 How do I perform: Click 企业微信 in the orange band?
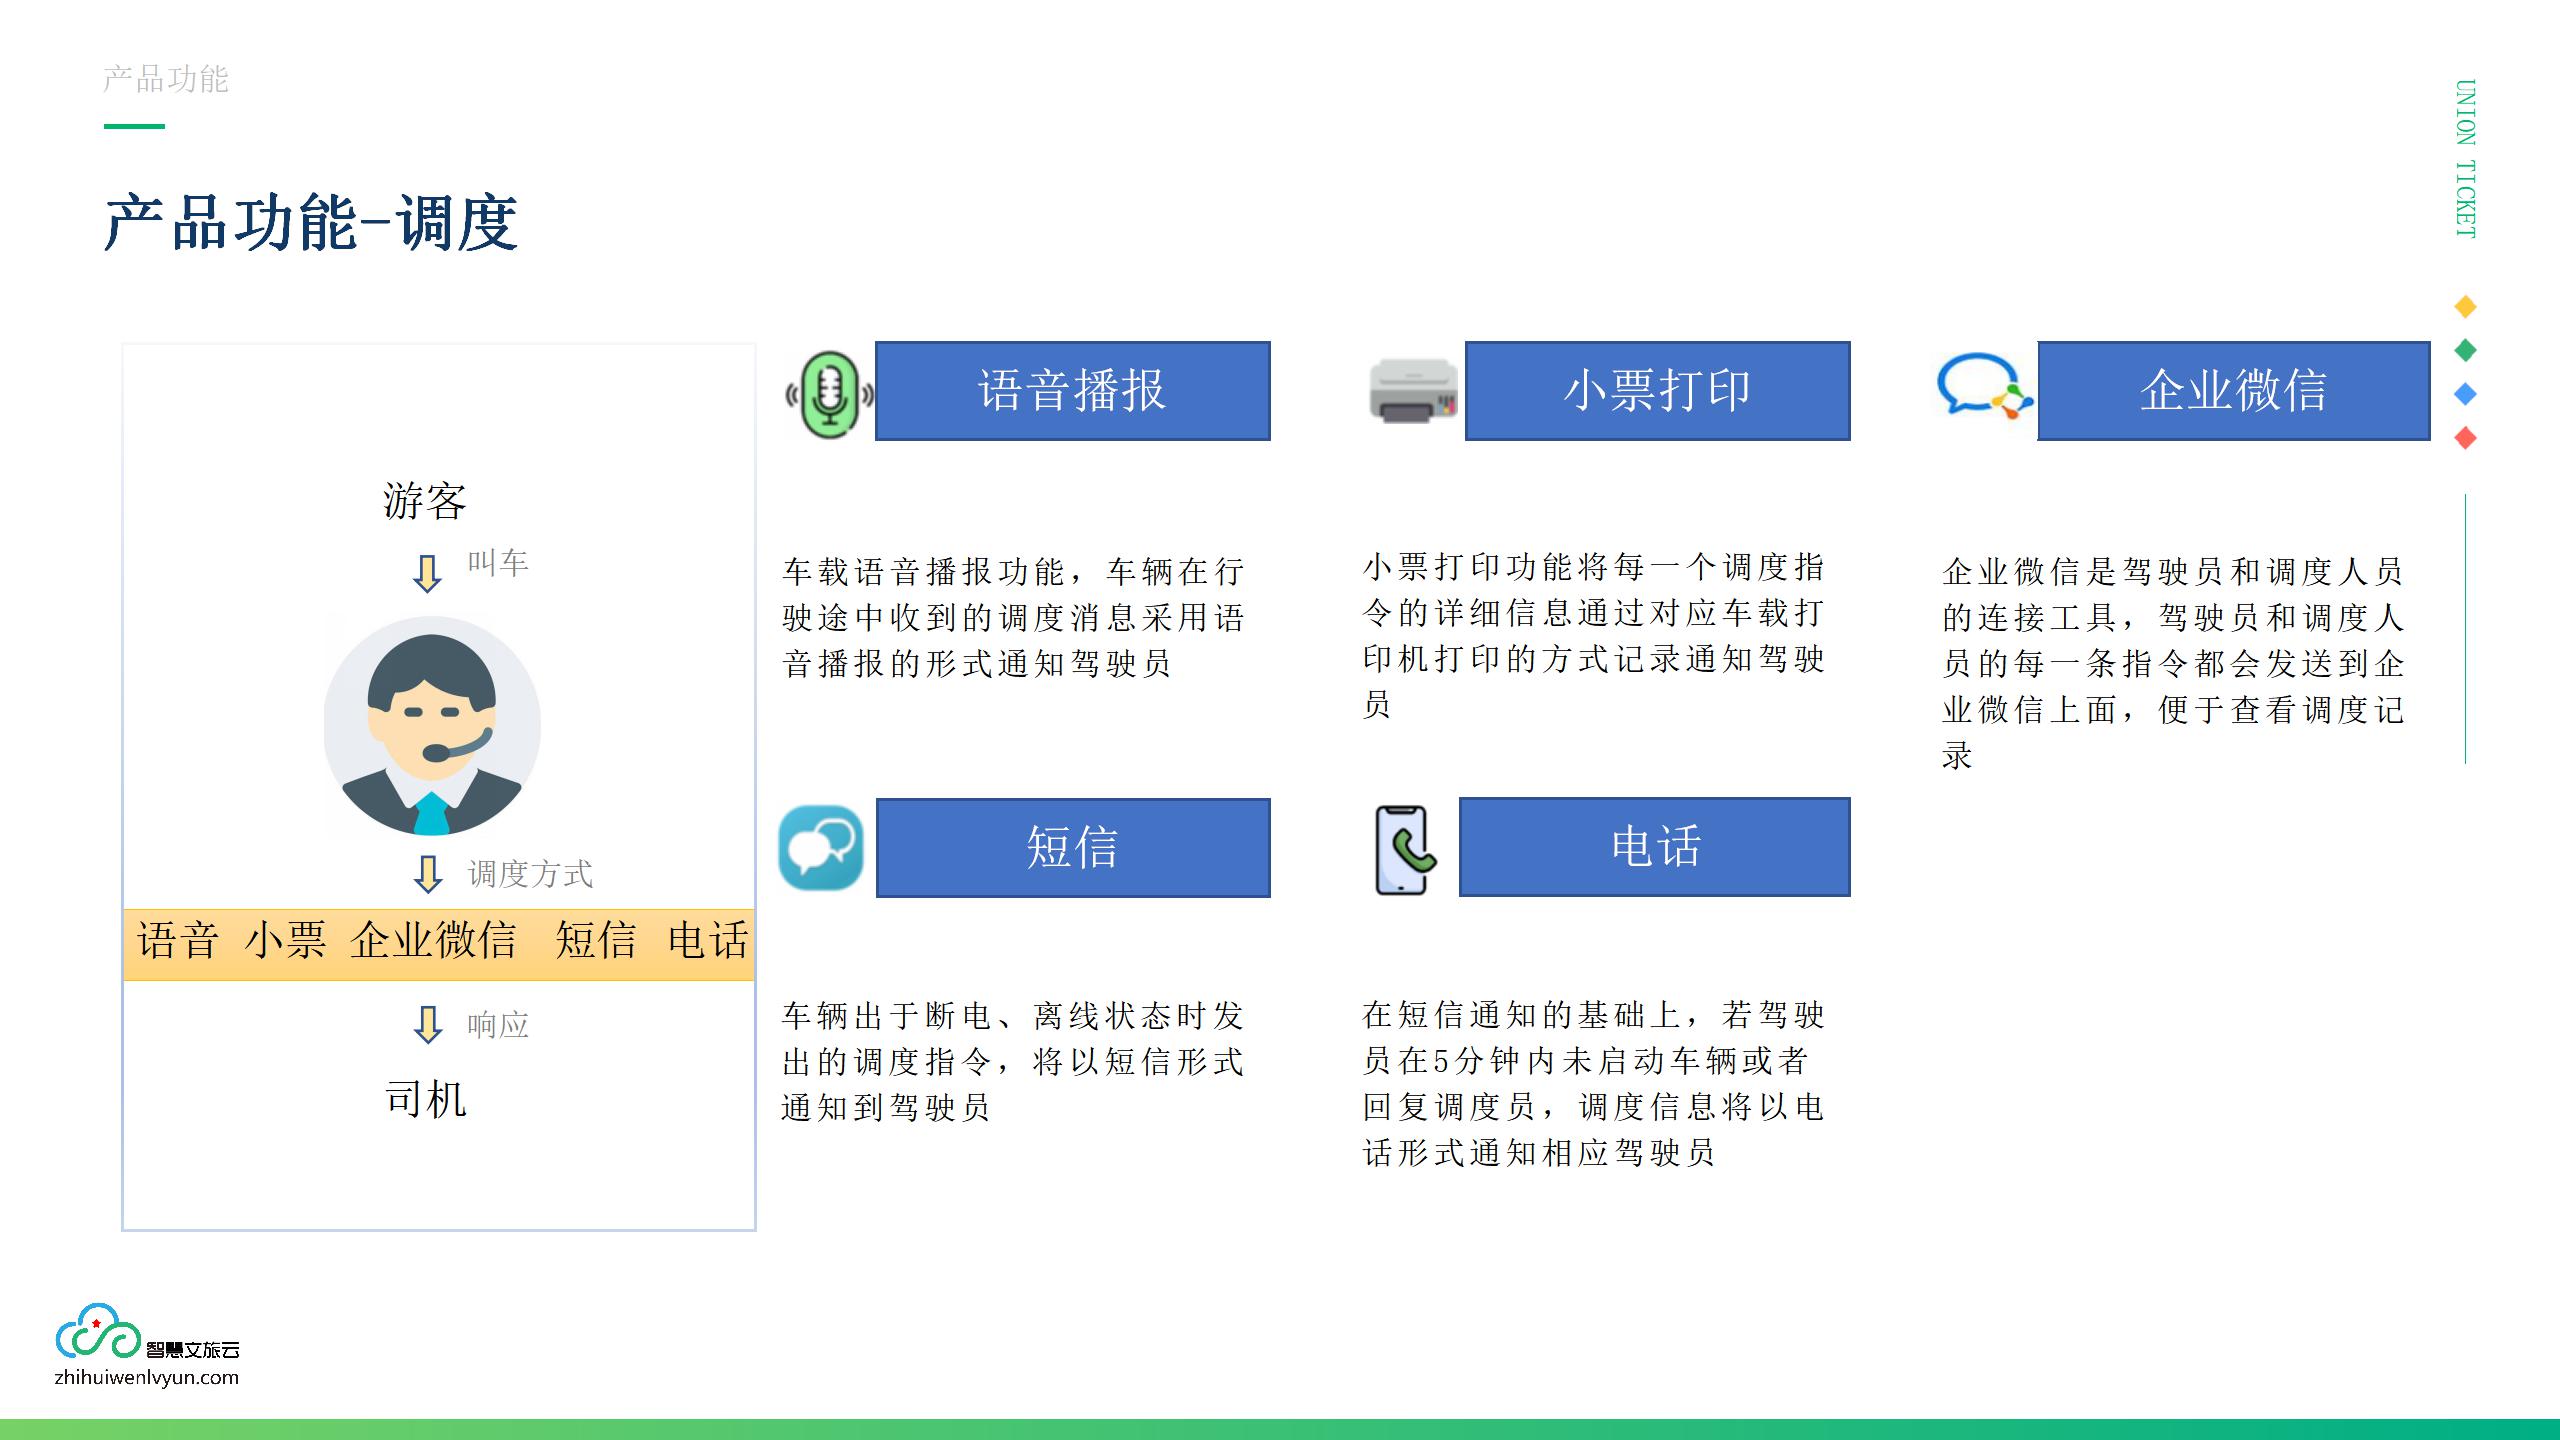click(x=434, y=941)
